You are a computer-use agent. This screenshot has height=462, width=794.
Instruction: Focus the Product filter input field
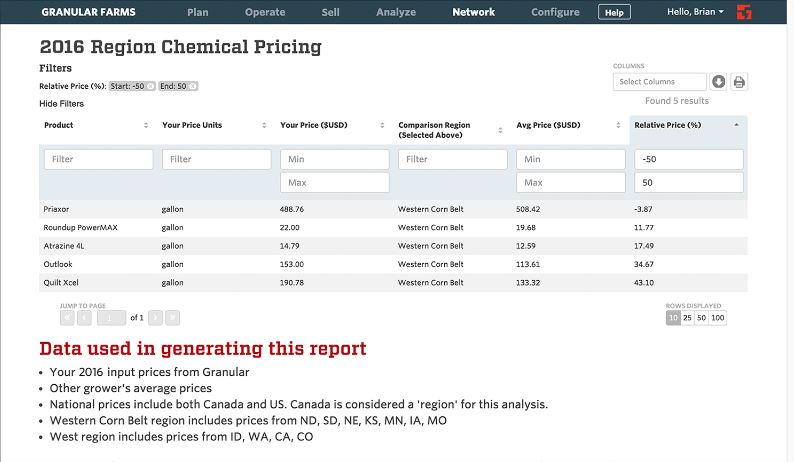pyautogui.click(x=98, y=159)
